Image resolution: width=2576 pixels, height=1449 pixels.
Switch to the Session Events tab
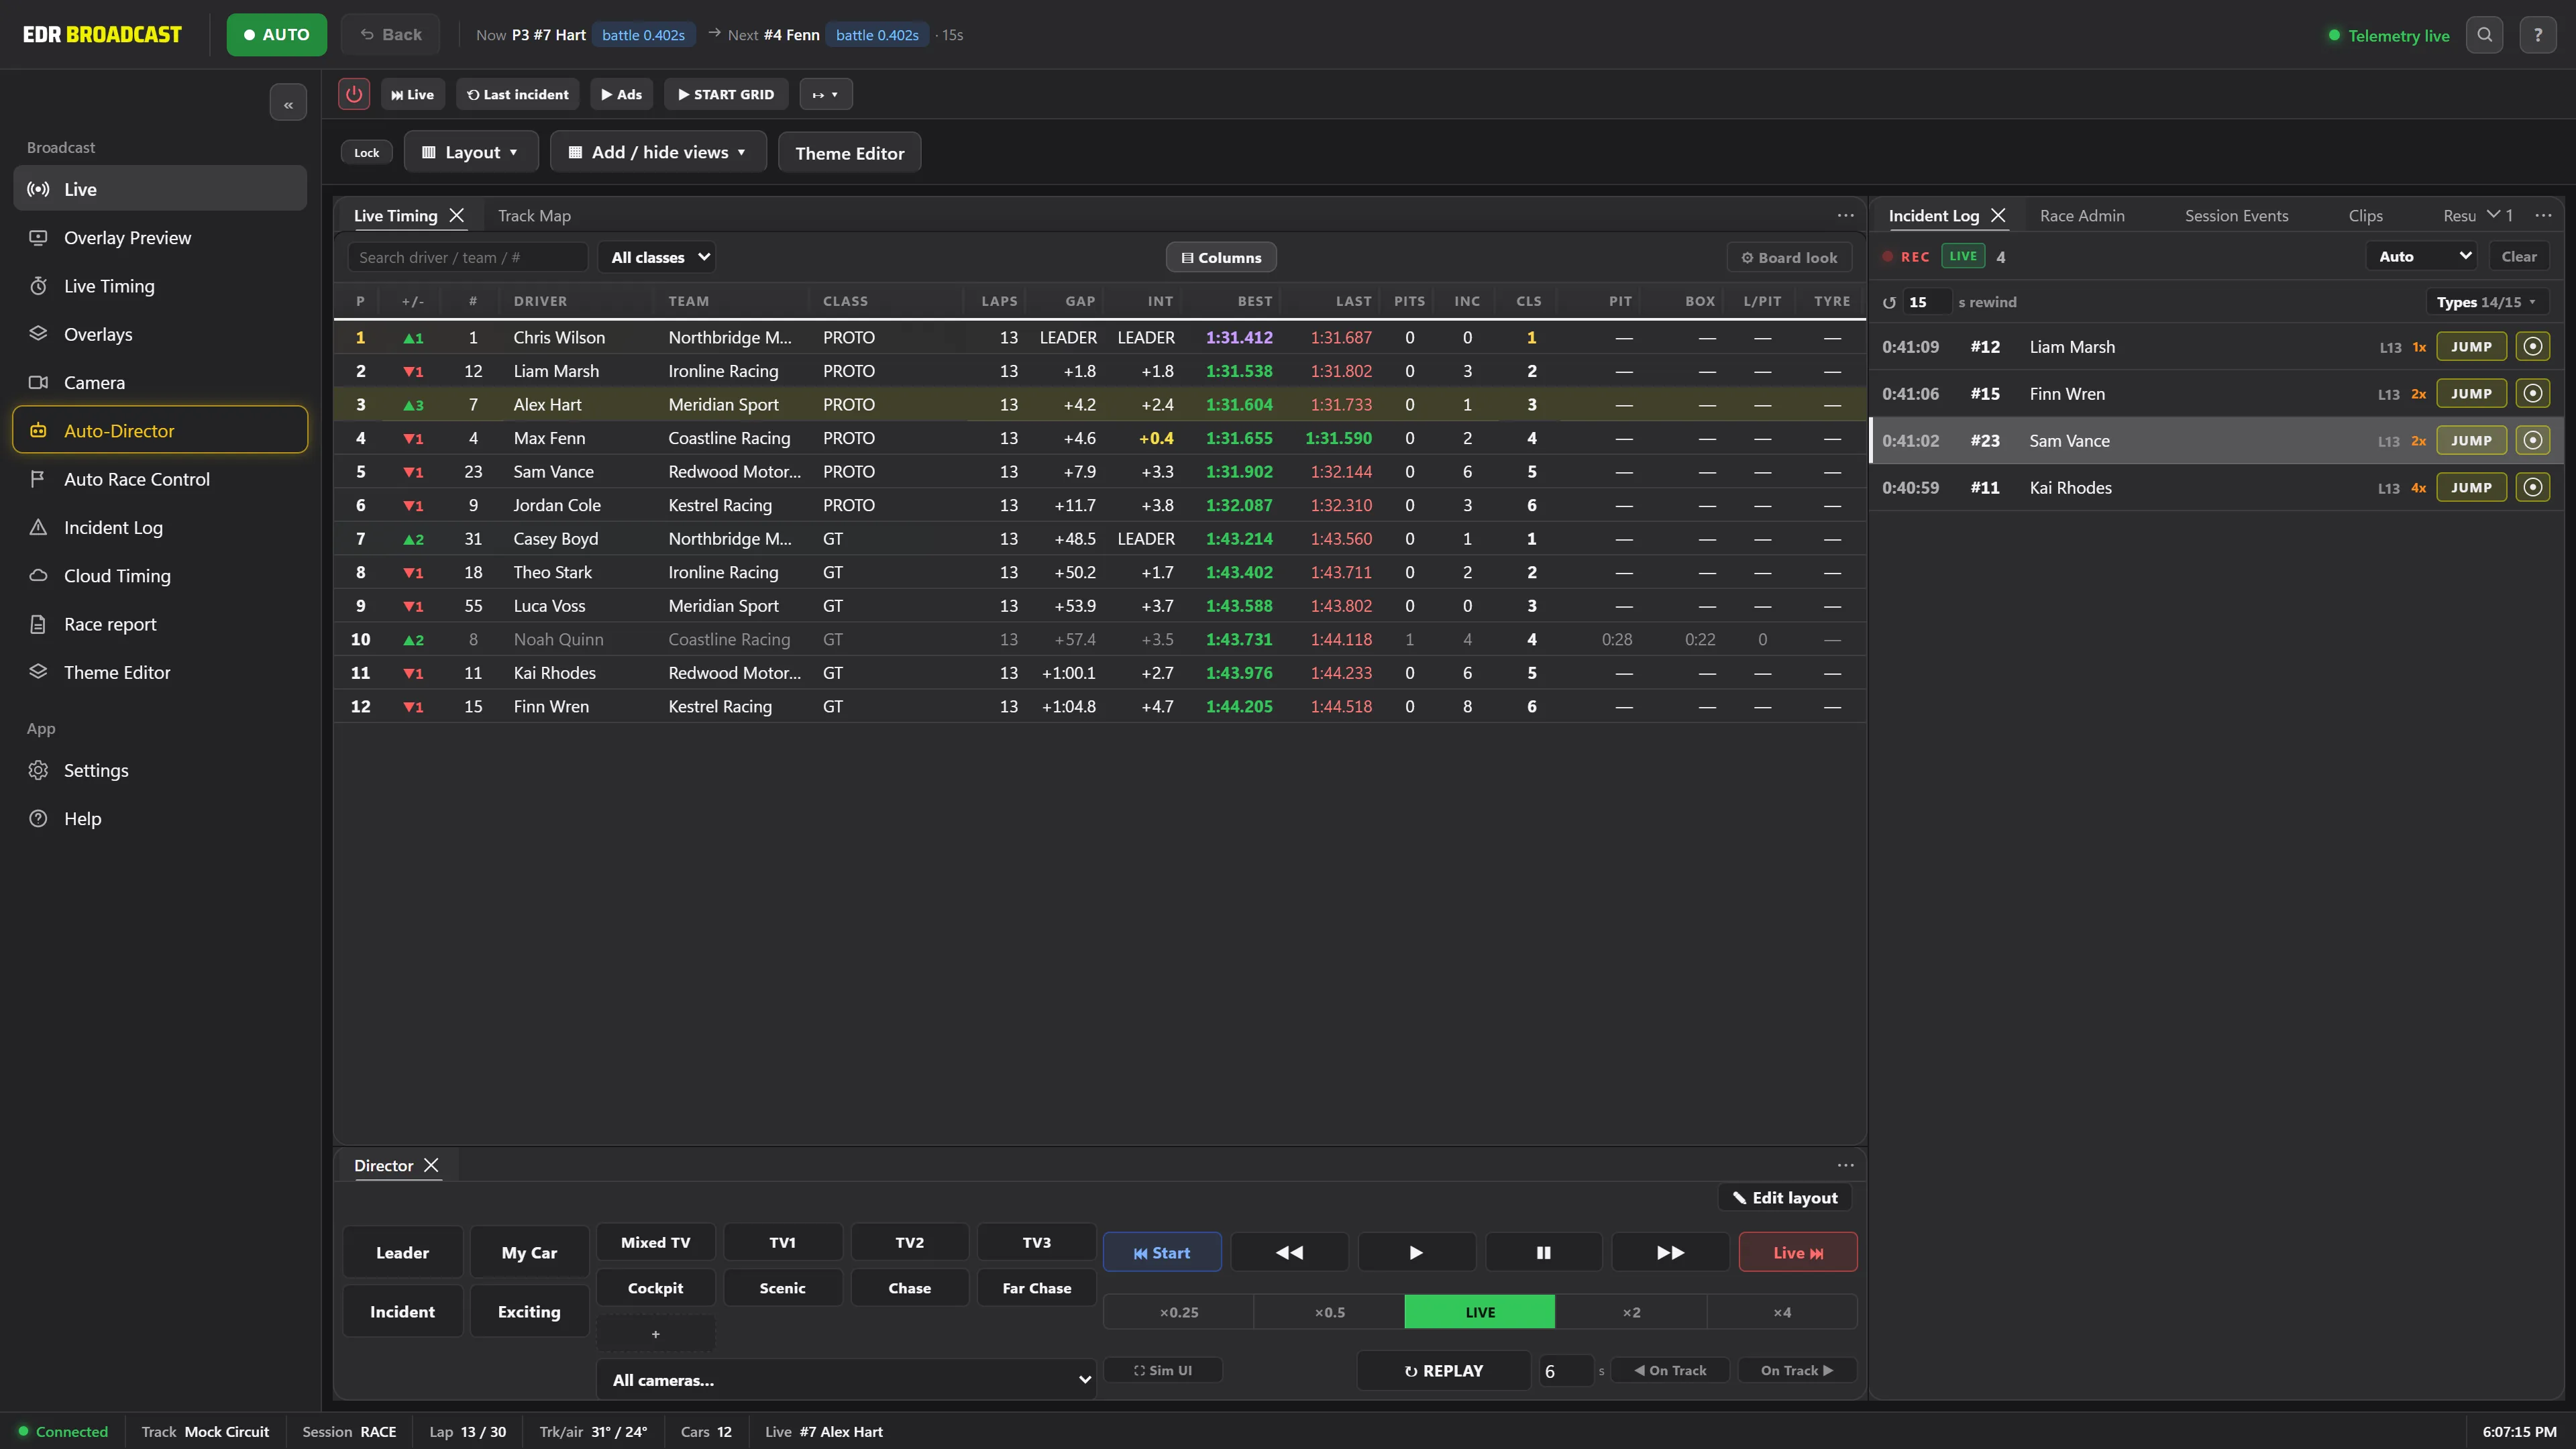(x=2236, y=216)
